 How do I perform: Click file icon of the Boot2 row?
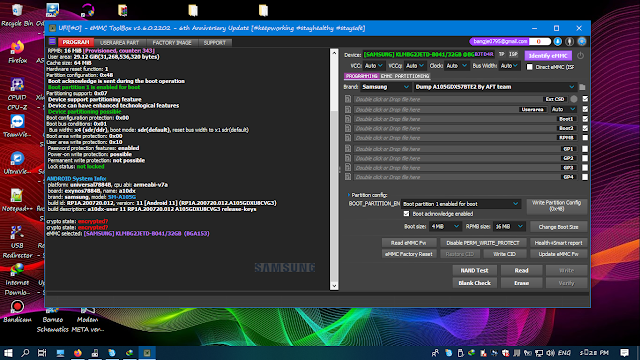(348, 128)
